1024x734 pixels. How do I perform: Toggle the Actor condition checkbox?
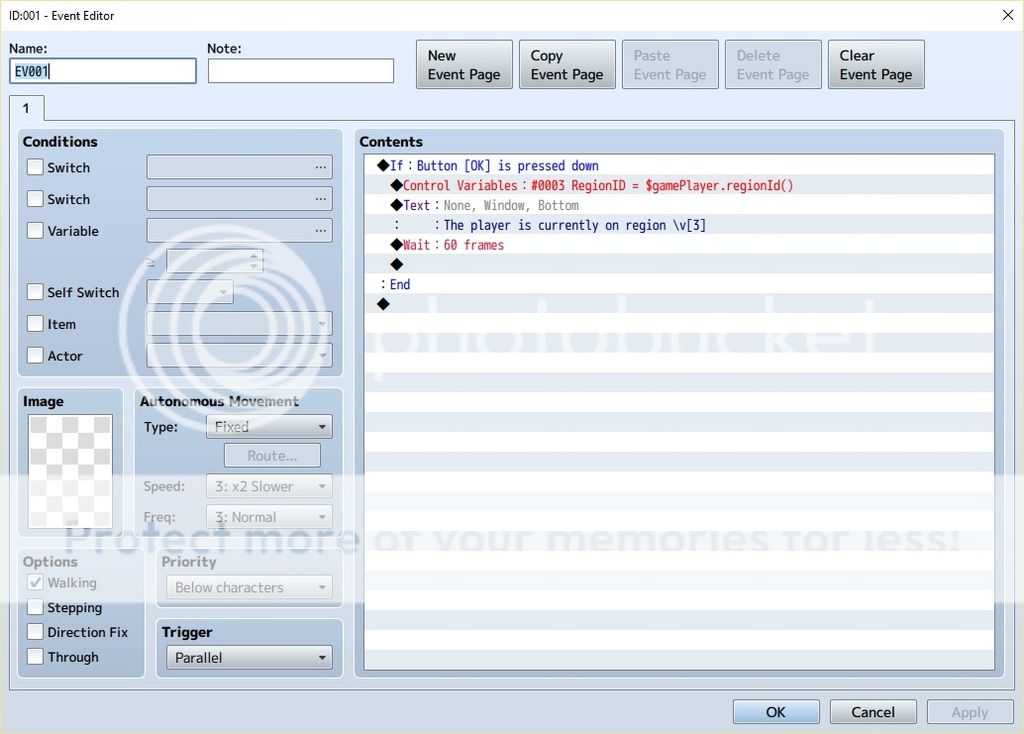tap(36, 356)
